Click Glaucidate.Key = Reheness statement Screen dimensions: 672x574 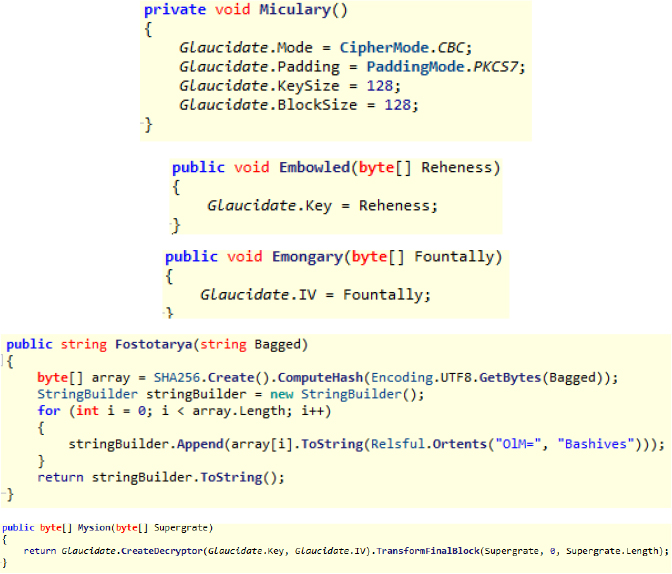pos(322,206)
